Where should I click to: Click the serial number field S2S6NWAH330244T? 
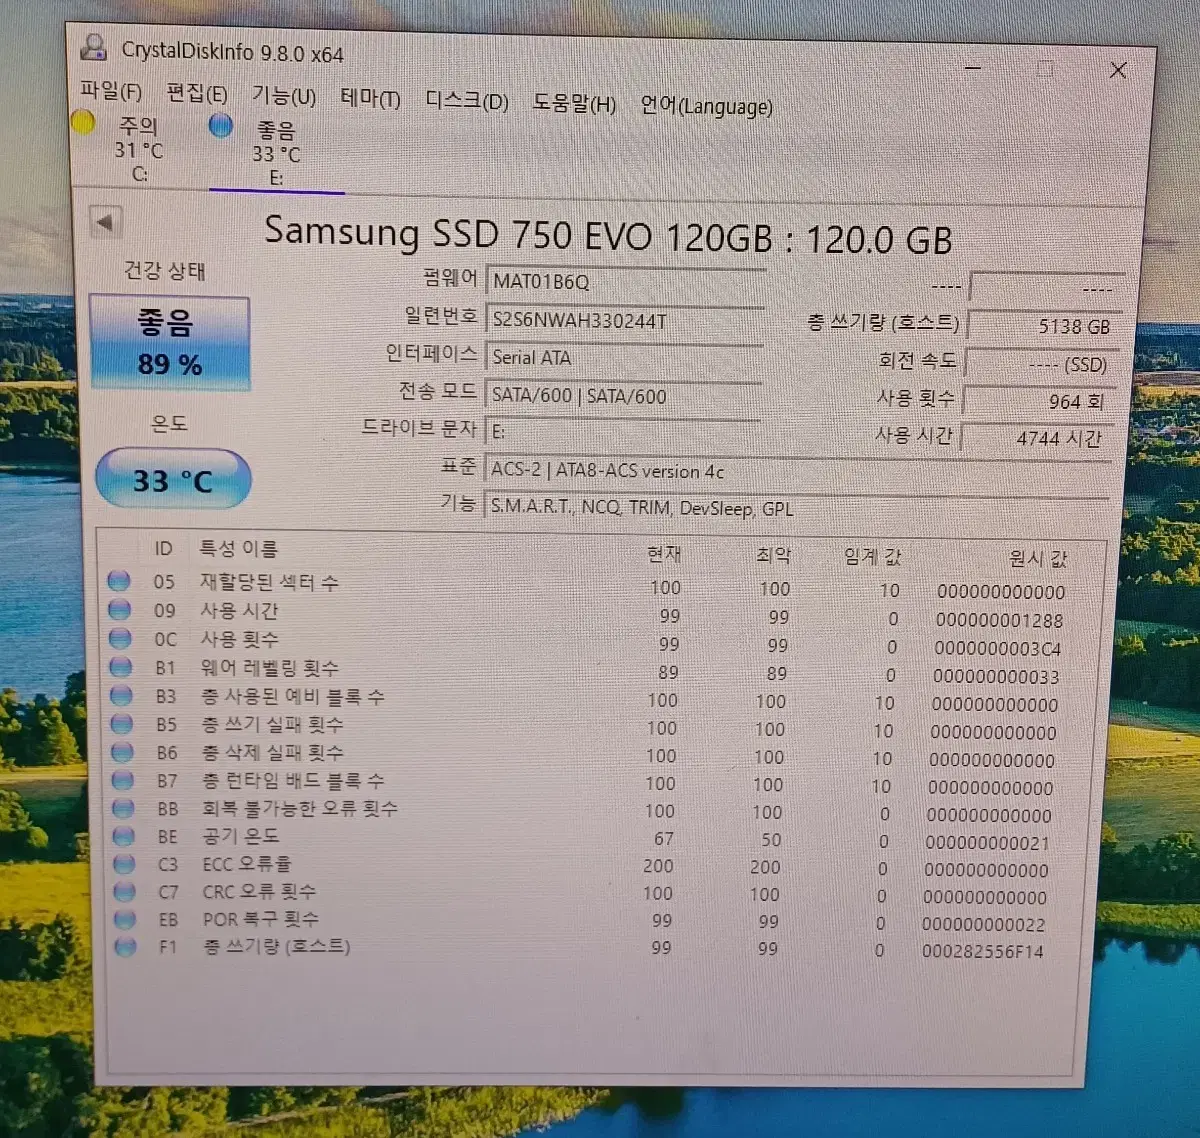[625, 320]
